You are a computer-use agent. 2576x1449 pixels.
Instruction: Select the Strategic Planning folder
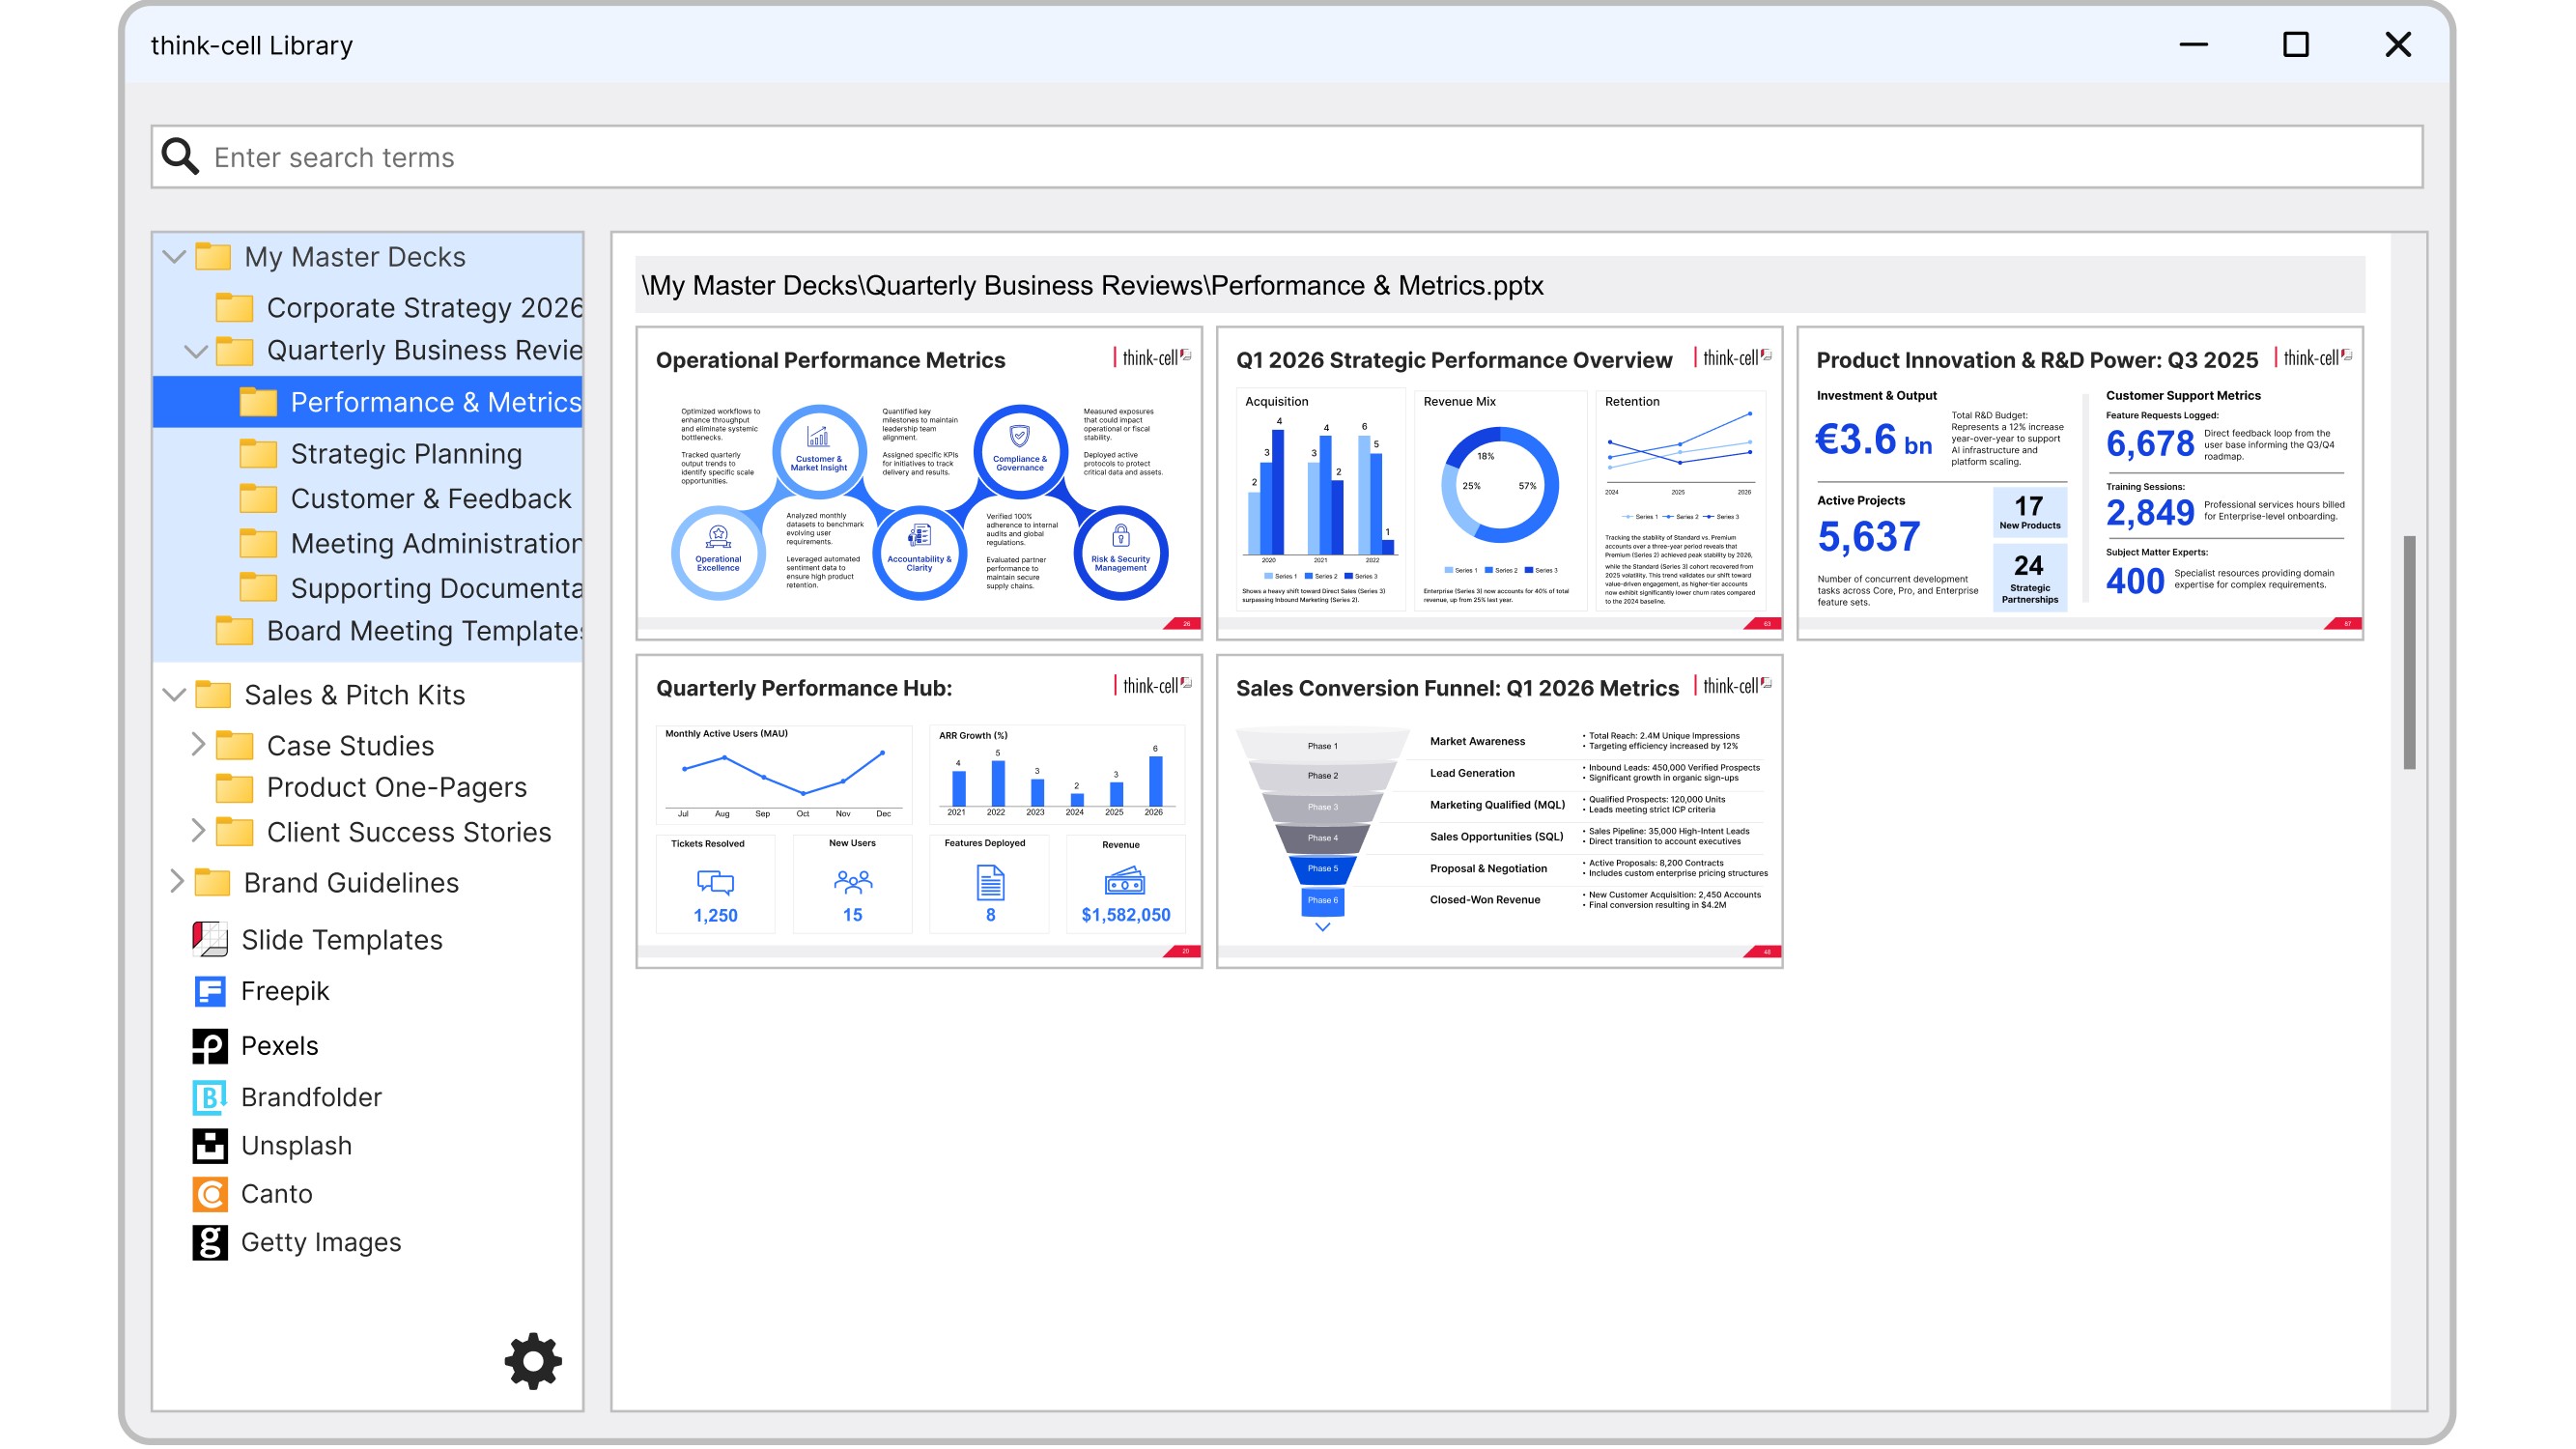pos(405,454)
